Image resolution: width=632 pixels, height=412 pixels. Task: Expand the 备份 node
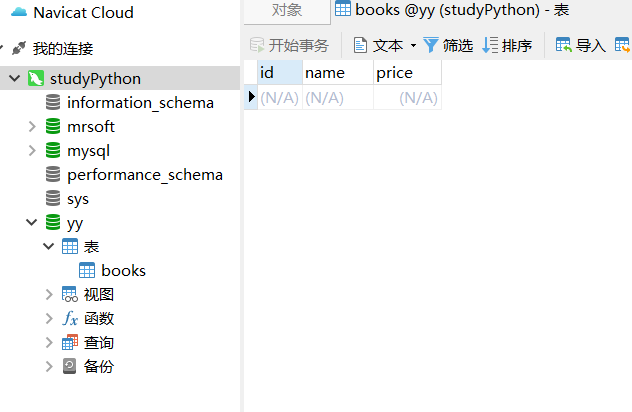(49, 366)
